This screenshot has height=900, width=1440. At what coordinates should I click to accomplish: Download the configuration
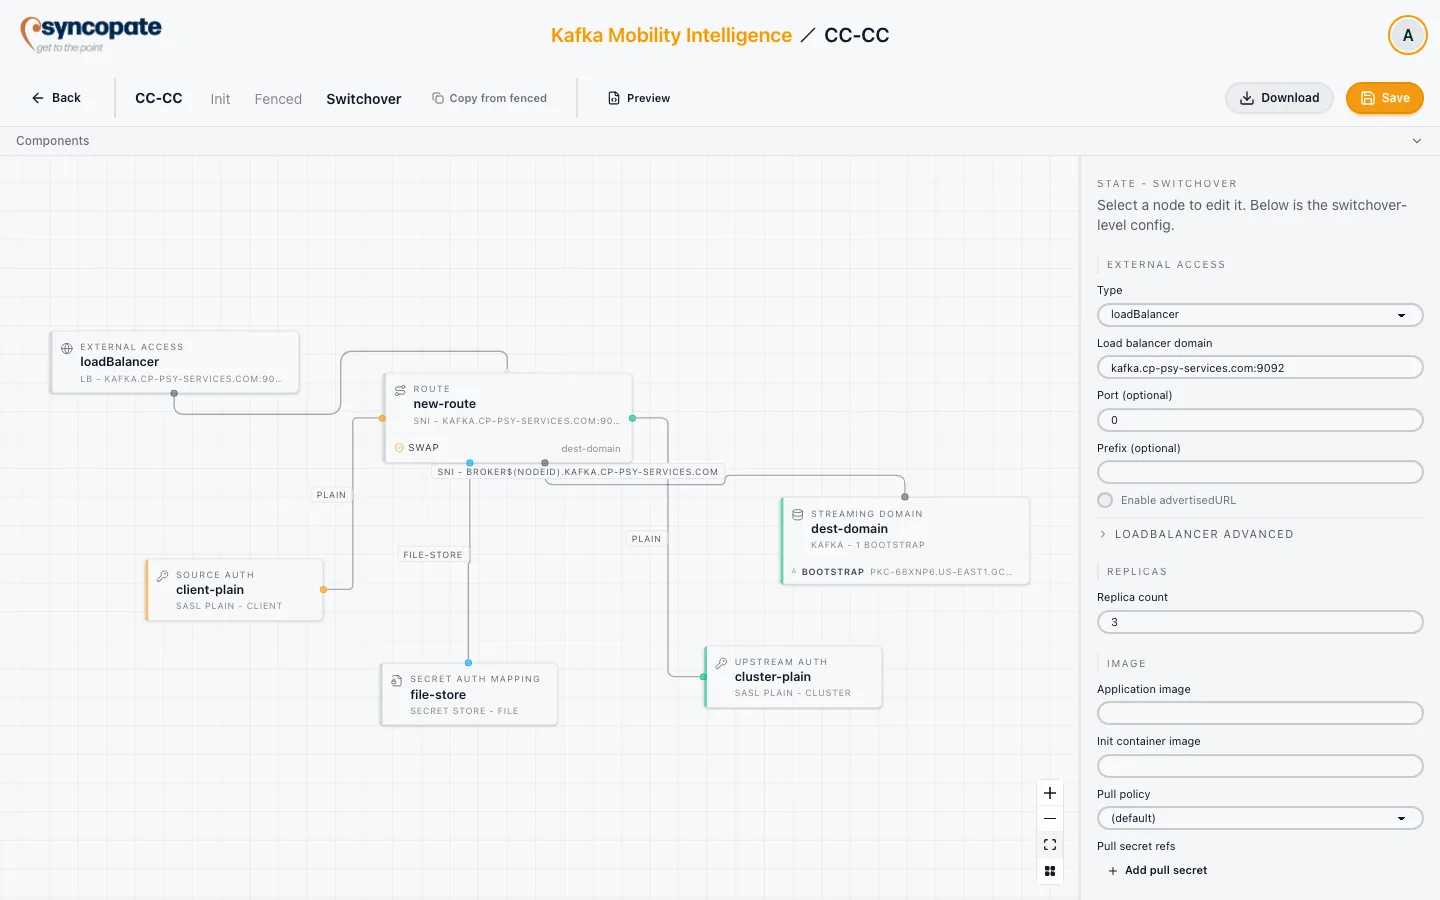point(1279,98)
